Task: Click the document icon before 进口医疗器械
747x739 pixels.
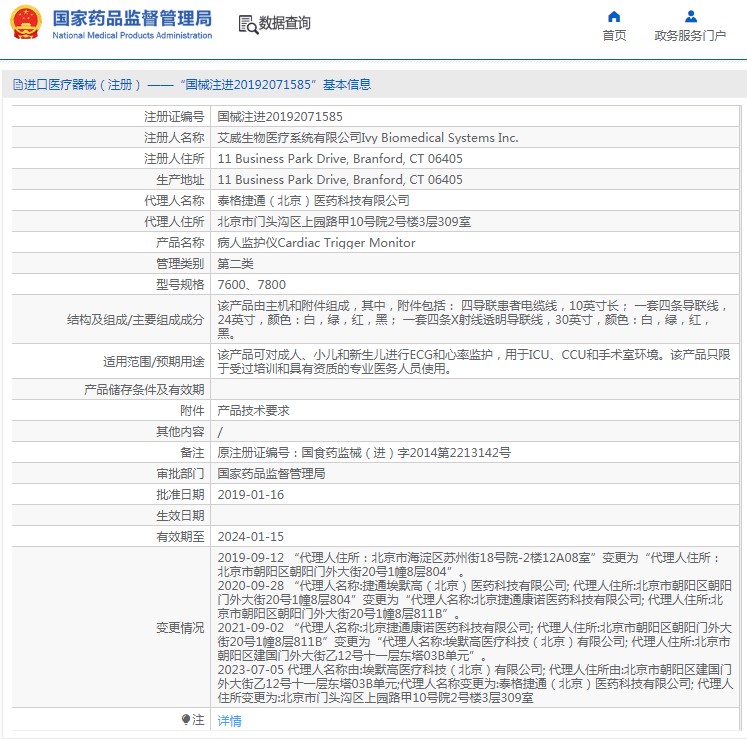Action: (x=18, y=85)
